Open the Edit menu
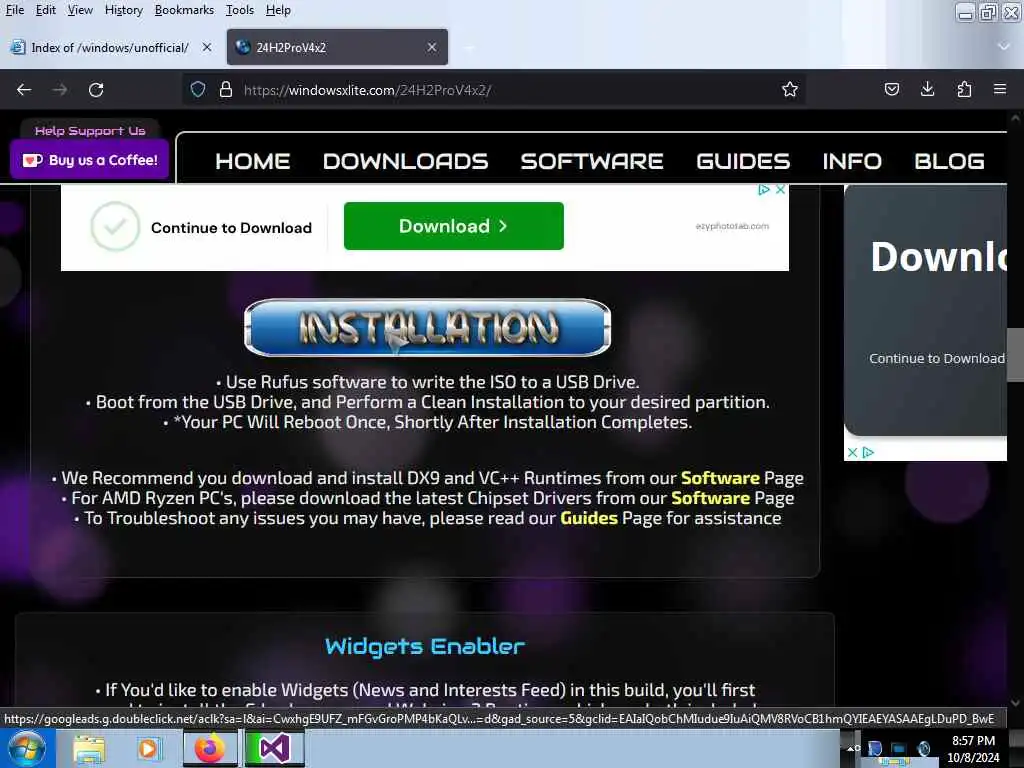Screen dimensions: 1024x768 [x=45, y=10]
